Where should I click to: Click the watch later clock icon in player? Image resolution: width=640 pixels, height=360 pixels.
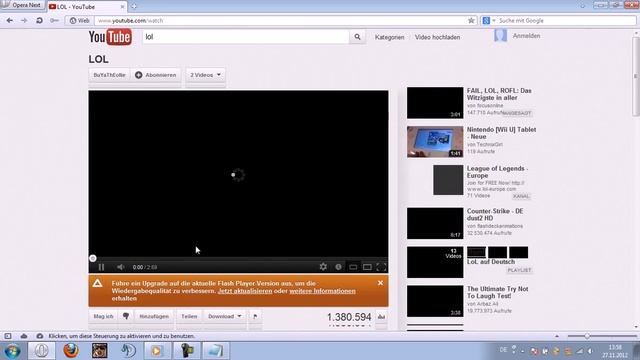click(x=338, y=267)
